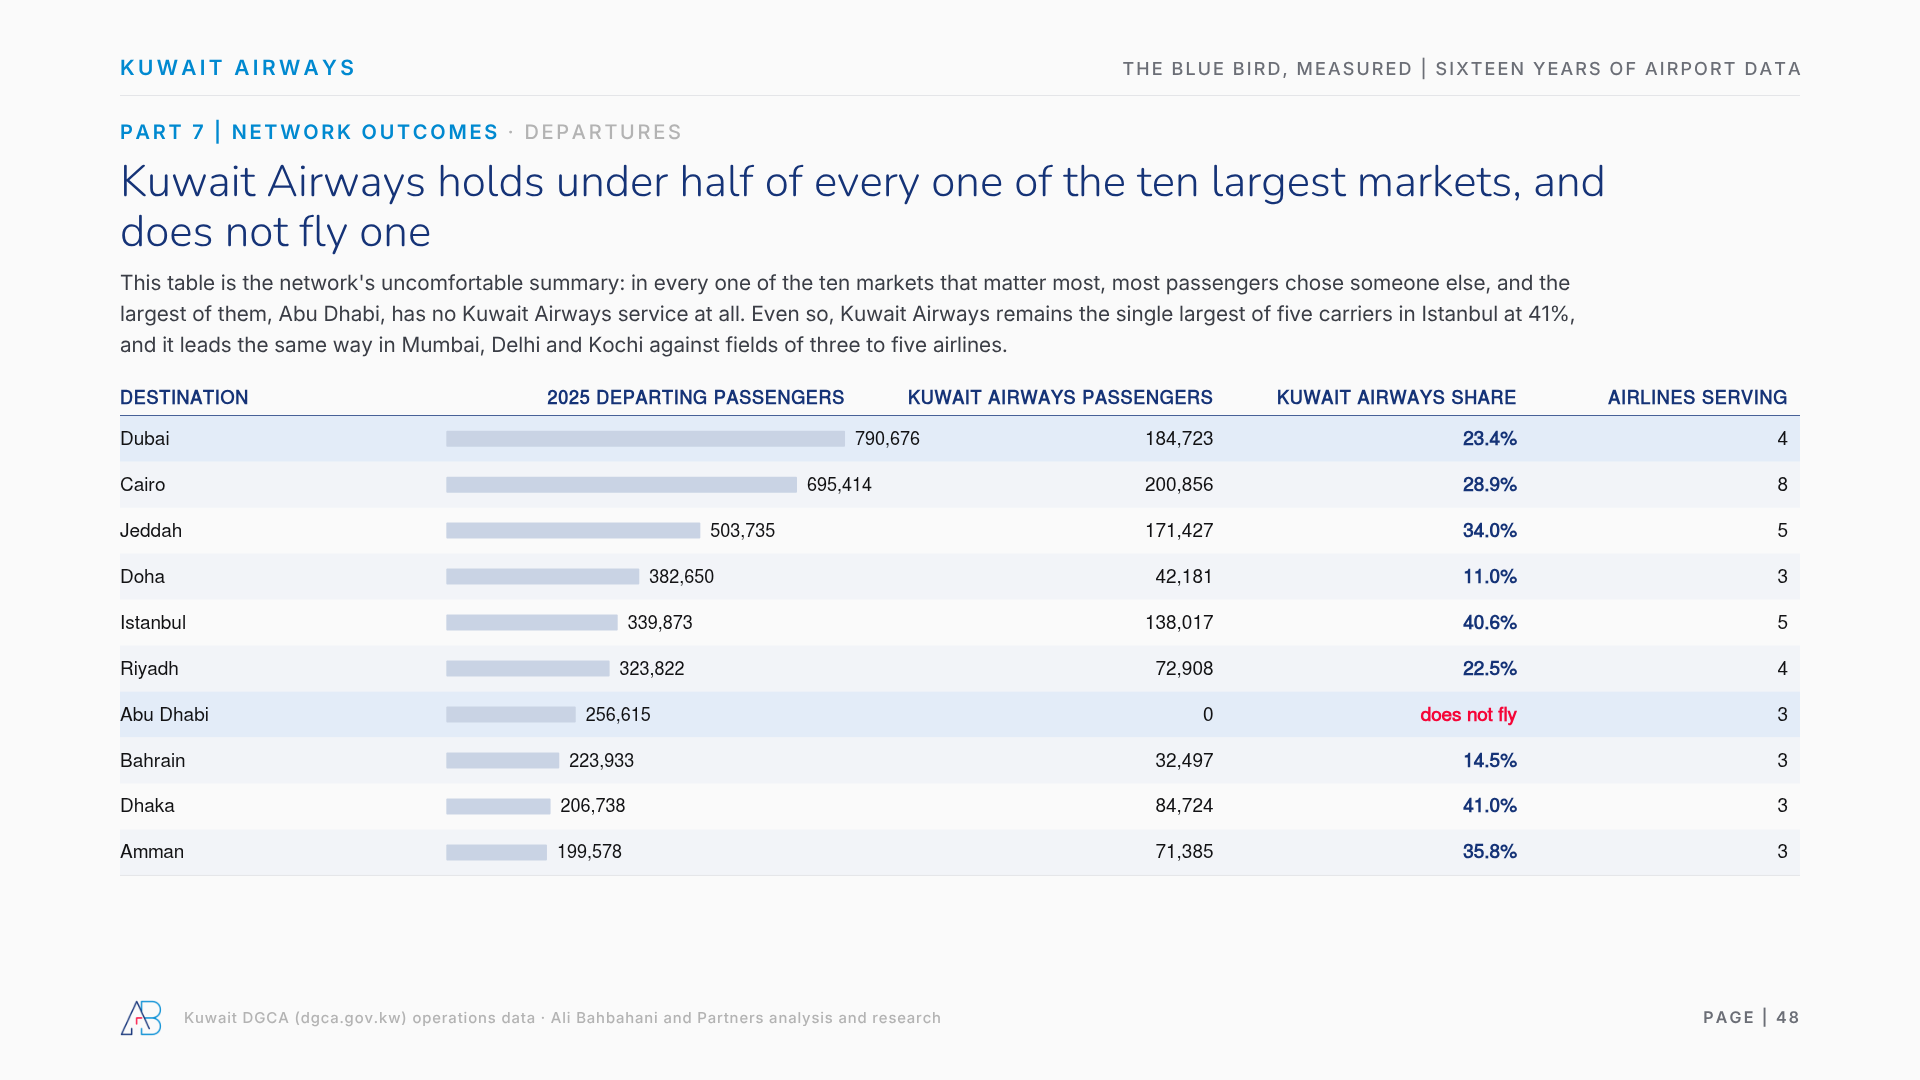Click Kuwait Airways passengers value 71,385
Viewport: 1920px width, 1080px height.
1184,852
